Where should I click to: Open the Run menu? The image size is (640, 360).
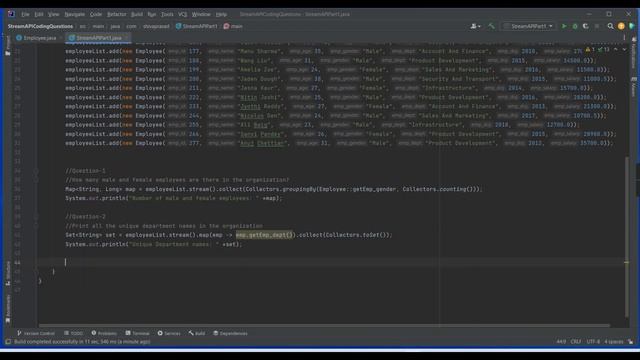click(x=152, y=14)
